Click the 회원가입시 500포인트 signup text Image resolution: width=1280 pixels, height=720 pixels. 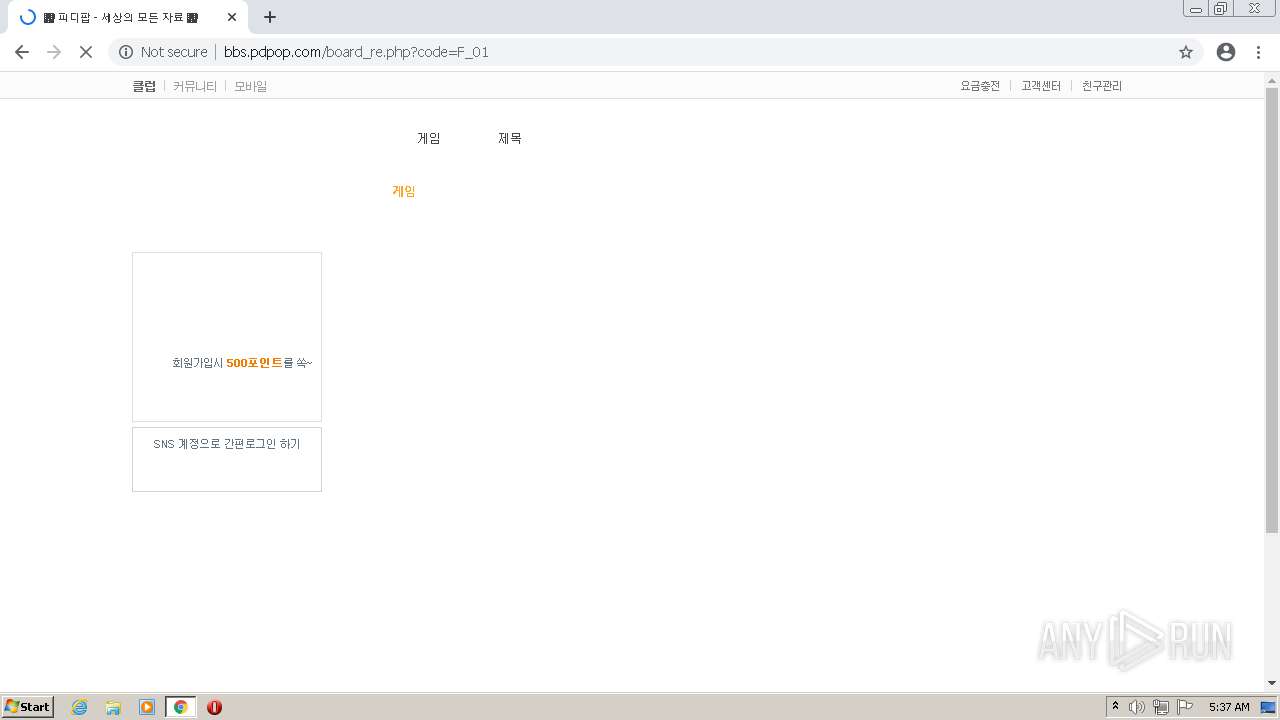coord(242,363)
